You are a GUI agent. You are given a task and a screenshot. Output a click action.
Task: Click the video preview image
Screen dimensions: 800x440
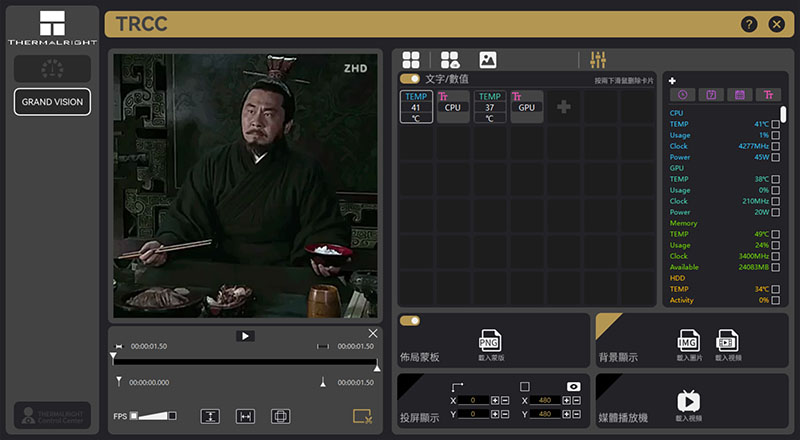[x=245, y=186]
